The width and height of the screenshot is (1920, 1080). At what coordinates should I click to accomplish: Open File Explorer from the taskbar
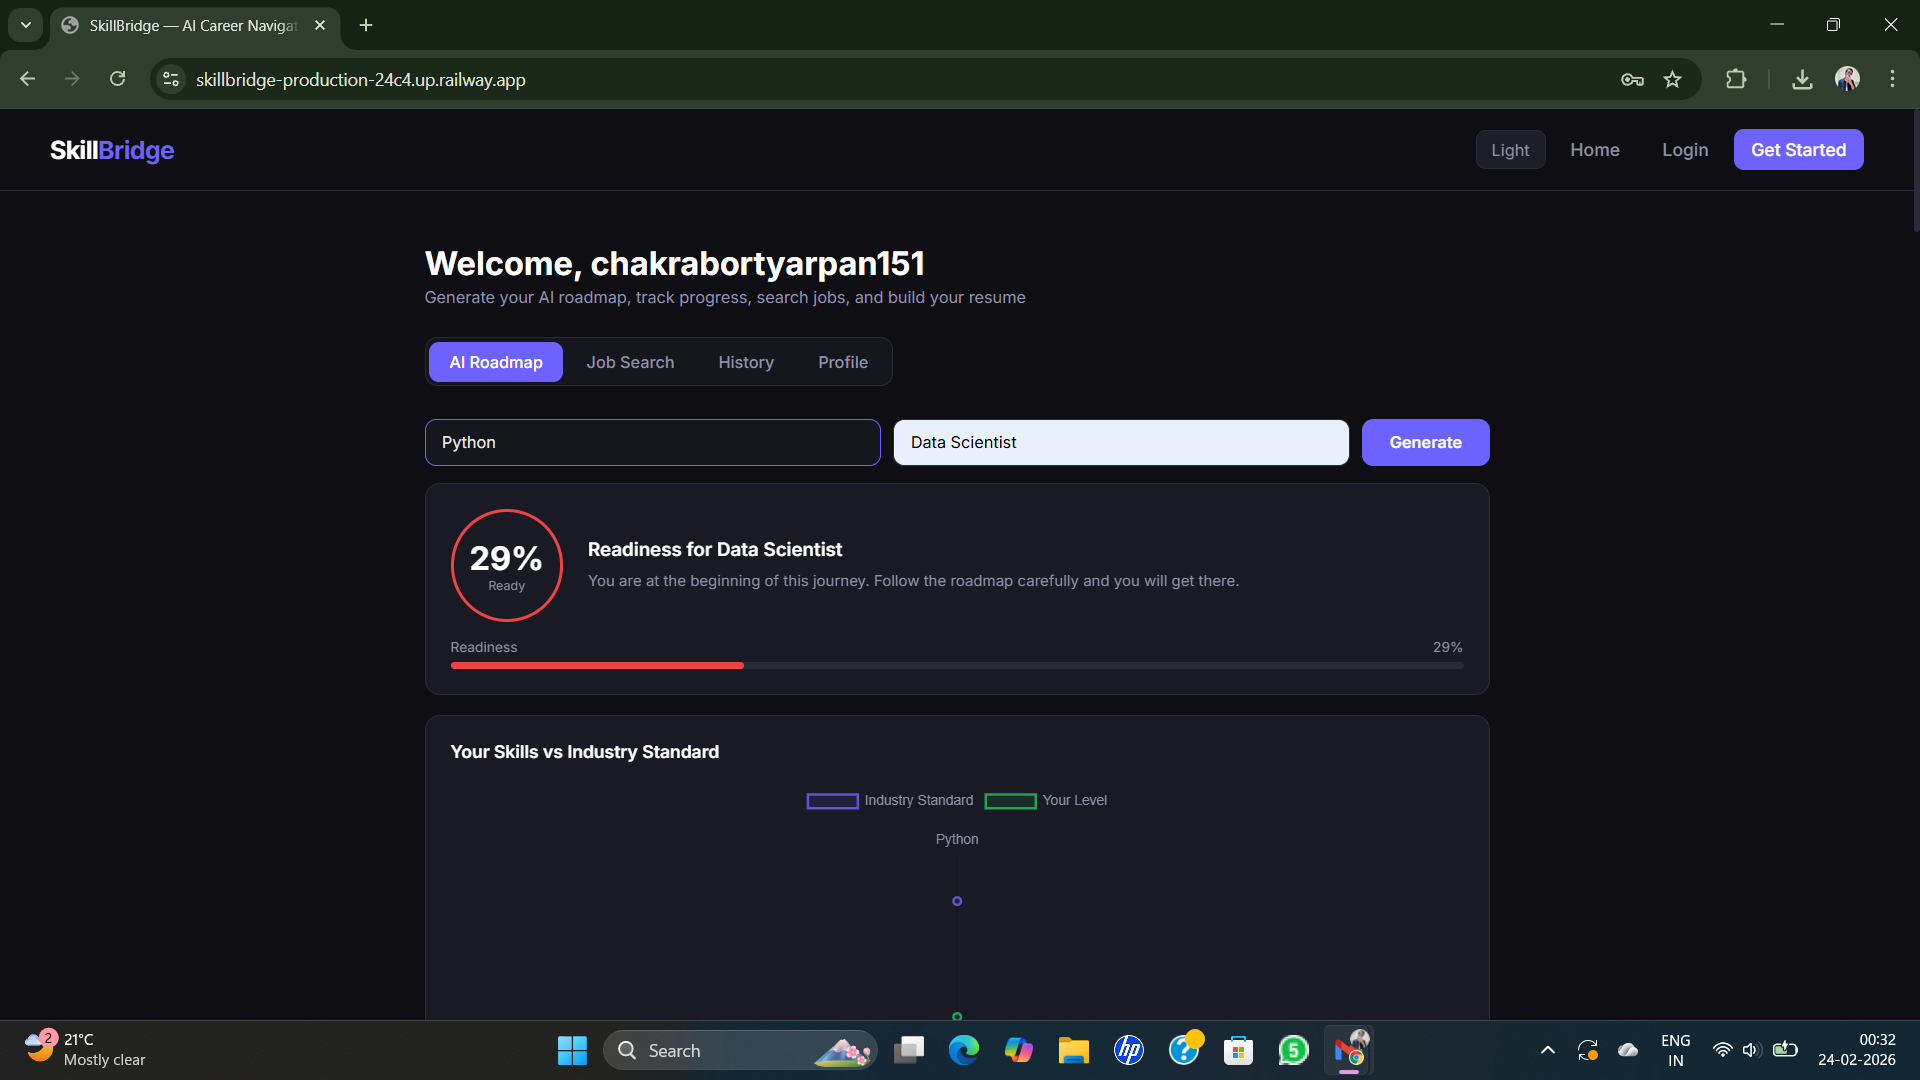click(x=1073, y=1050)
